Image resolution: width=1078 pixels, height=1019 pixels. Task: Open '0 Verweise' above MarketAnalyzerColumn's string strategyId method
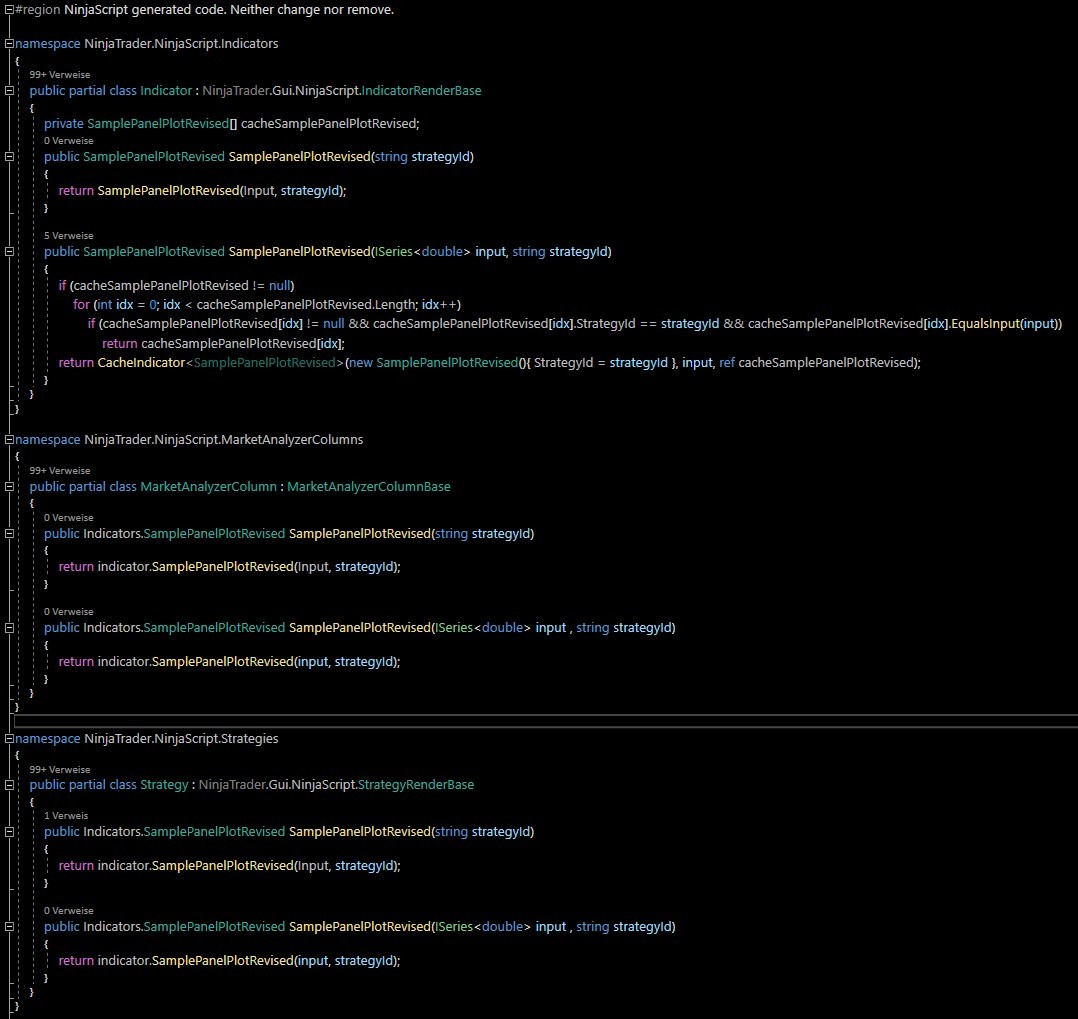click(x=69, y=517)
